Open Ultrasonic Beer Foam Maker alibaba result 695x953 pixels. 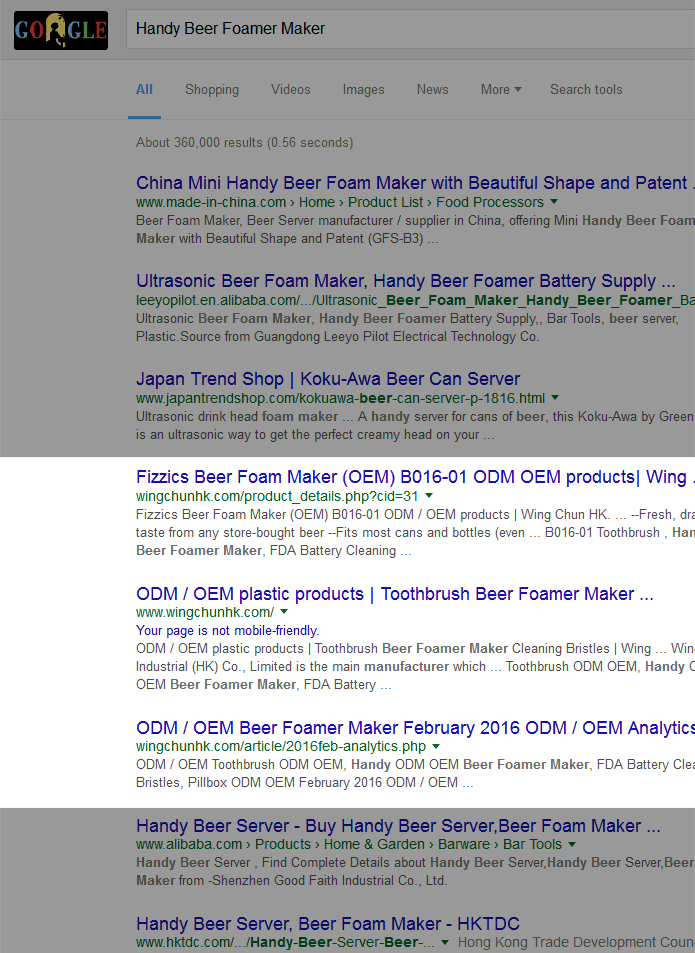click(x=406, y=281)
